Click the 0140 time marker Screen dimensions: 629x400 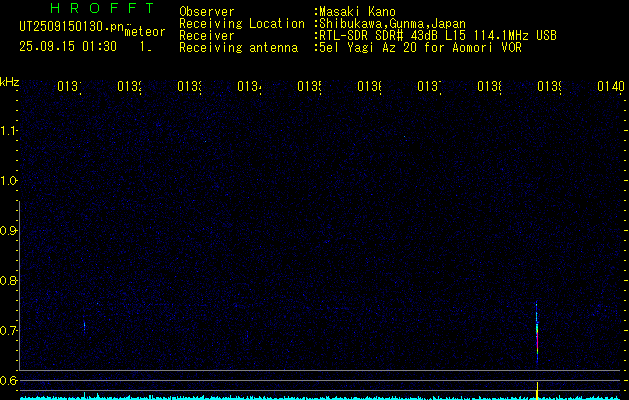(611, 86)
